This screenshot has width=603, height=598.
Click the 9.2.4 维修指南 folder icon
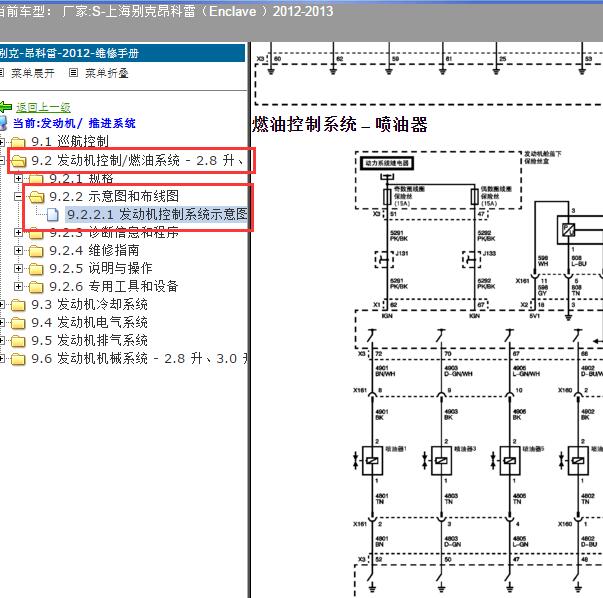(x=36, y=251)
